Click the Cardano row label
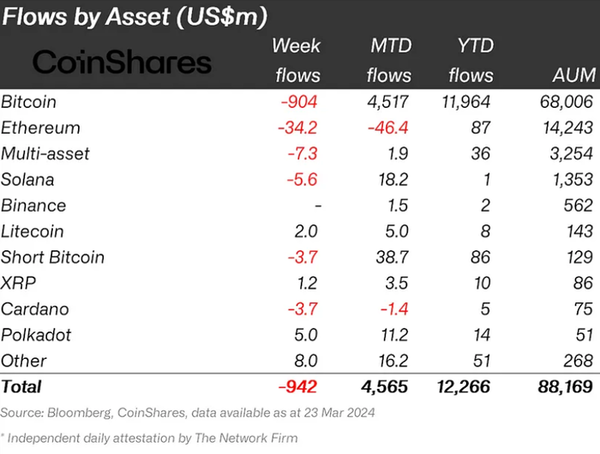The width and height of the screenshot is (600, 454). tap(35, 309)
